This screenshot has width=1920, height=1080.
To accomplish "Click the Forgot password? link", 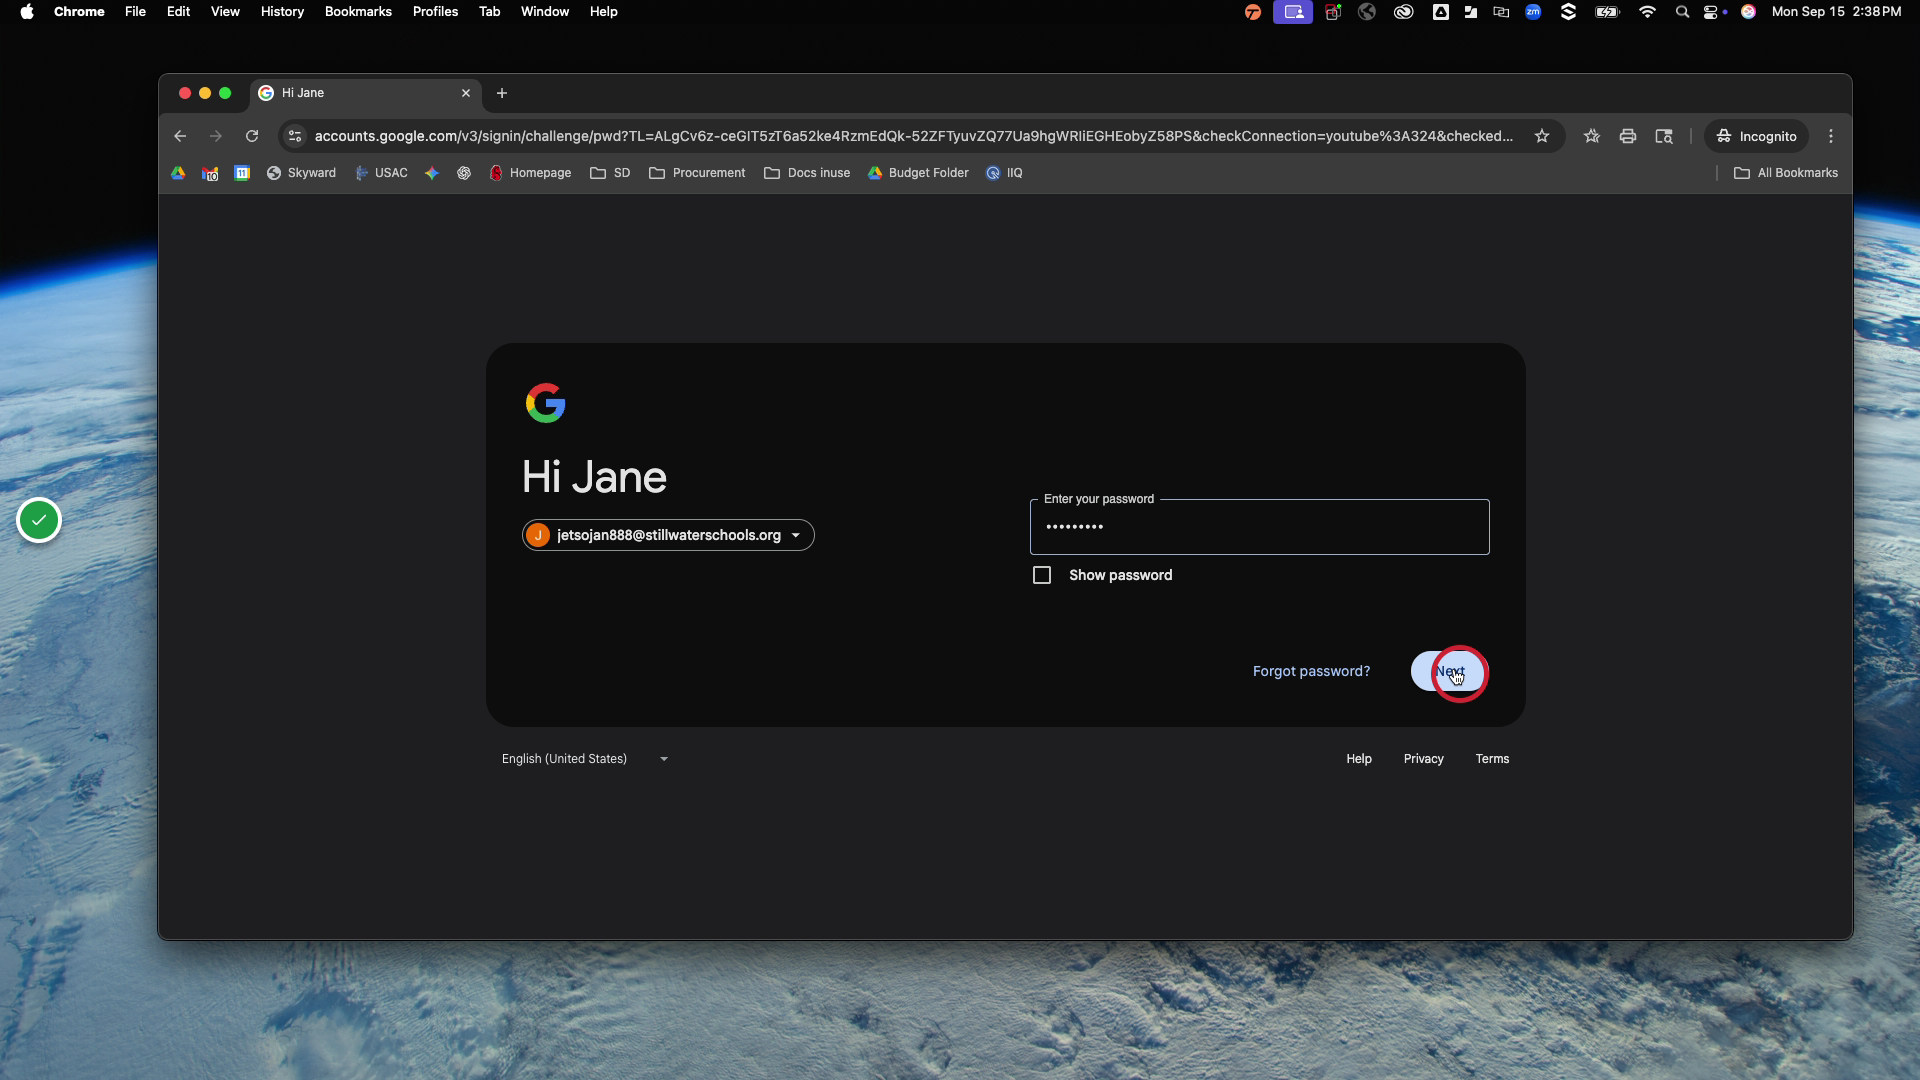I will 1311,671.
